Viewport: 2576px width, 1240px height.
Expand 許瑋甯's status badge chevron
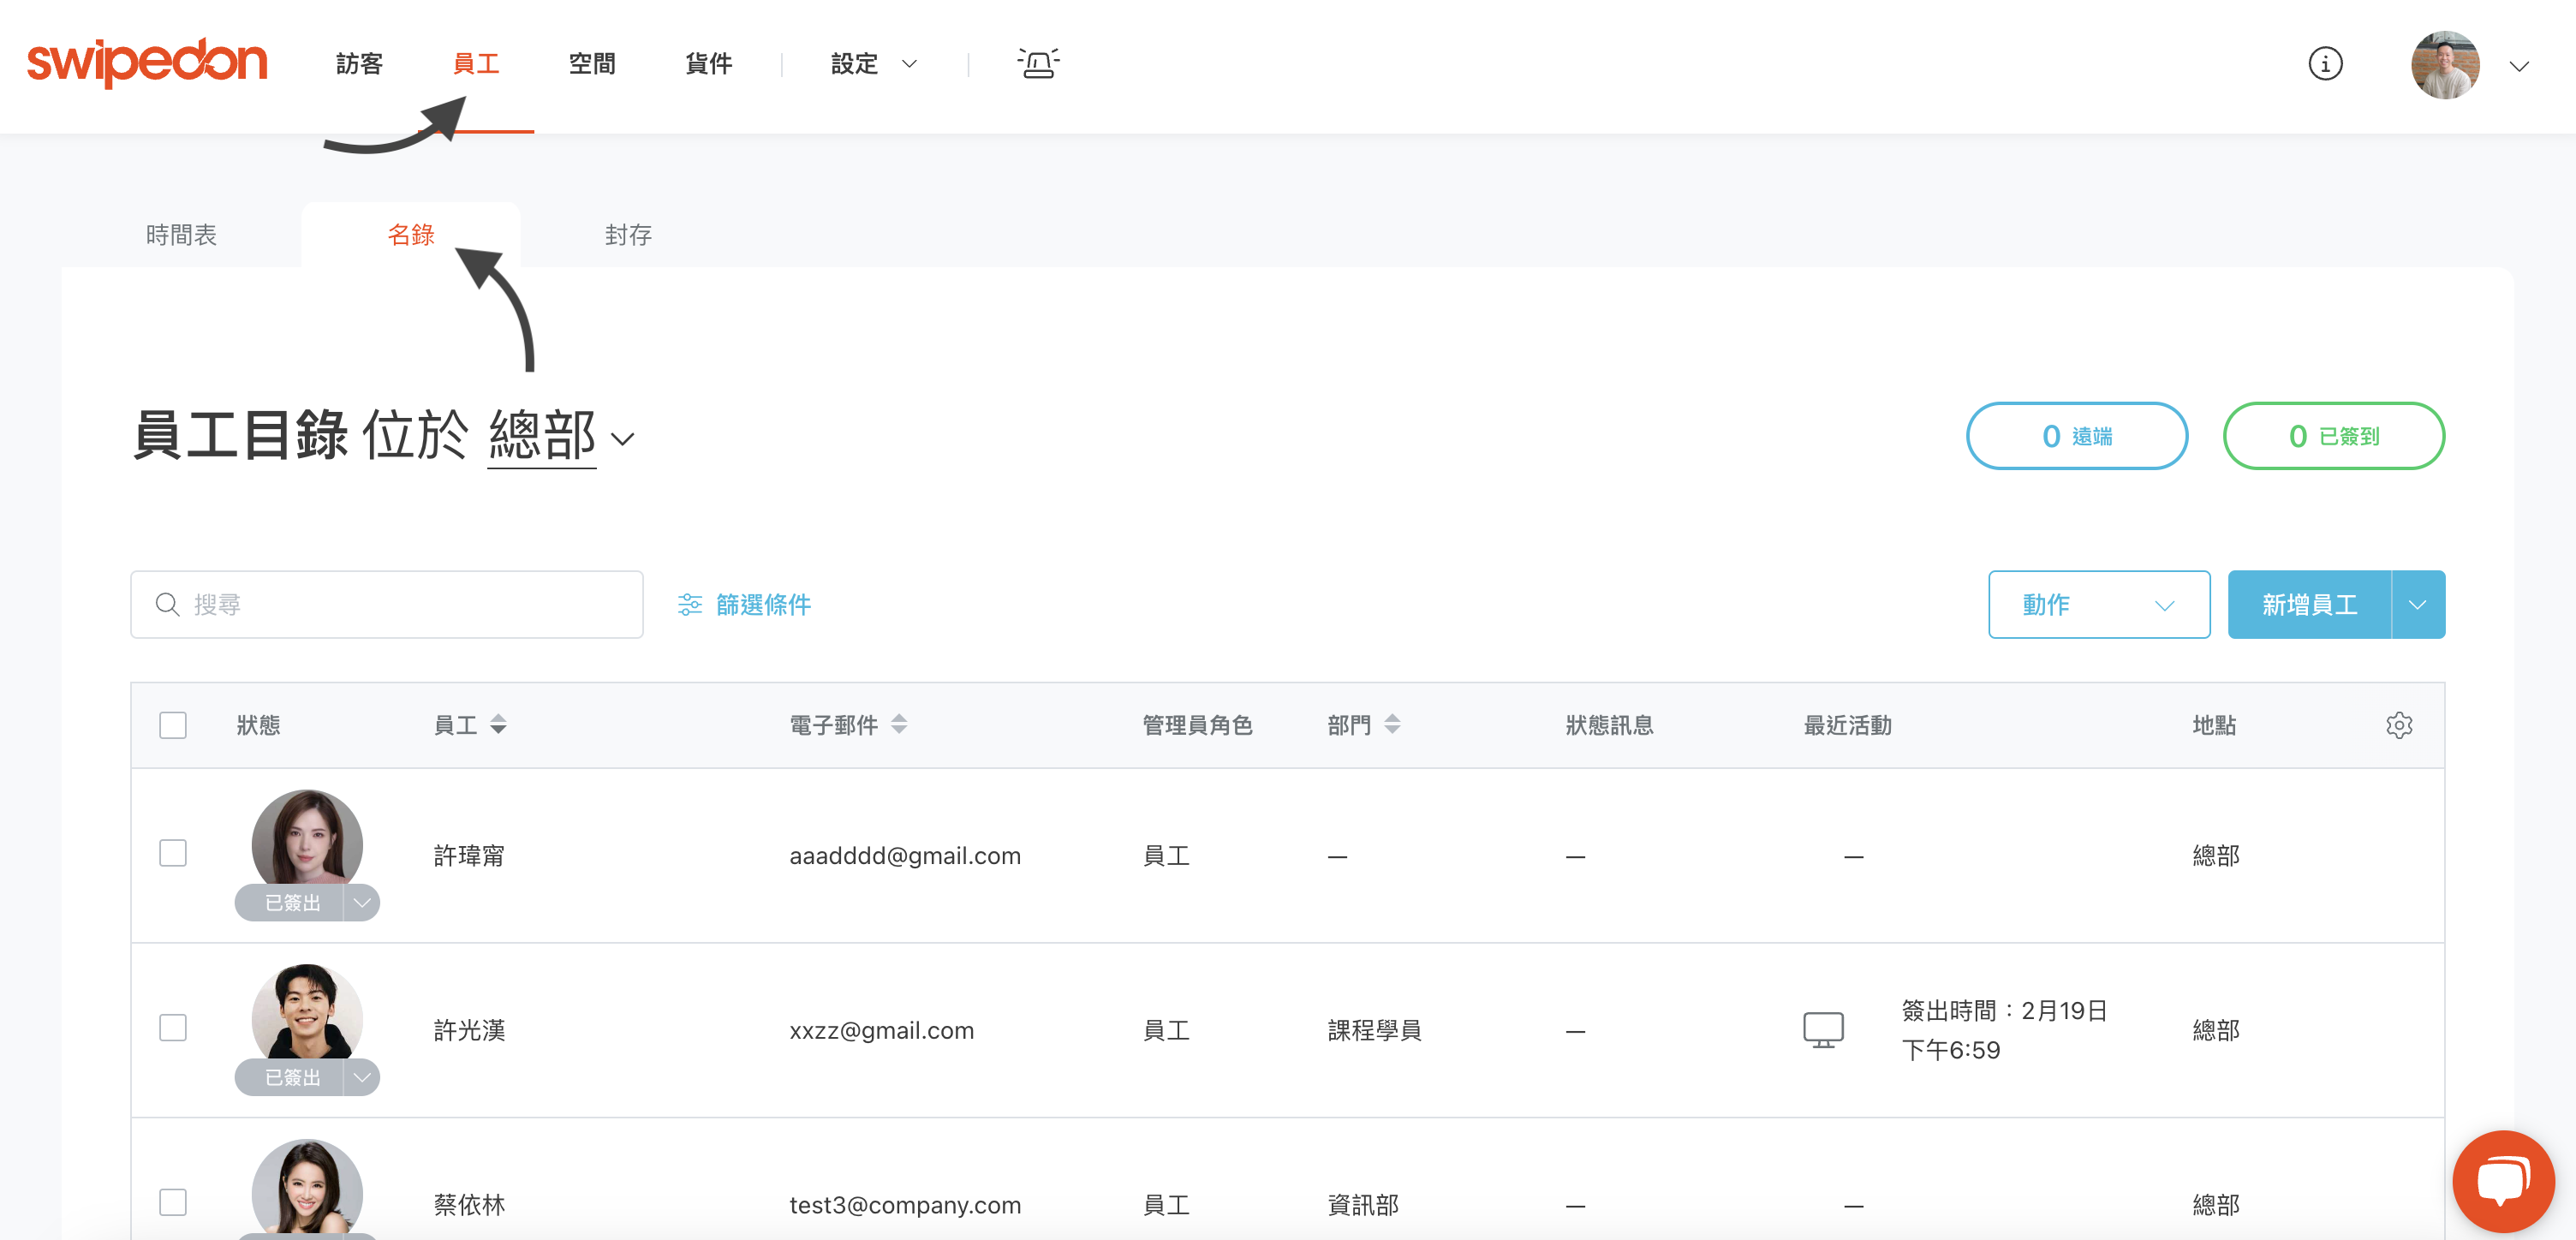362,903
